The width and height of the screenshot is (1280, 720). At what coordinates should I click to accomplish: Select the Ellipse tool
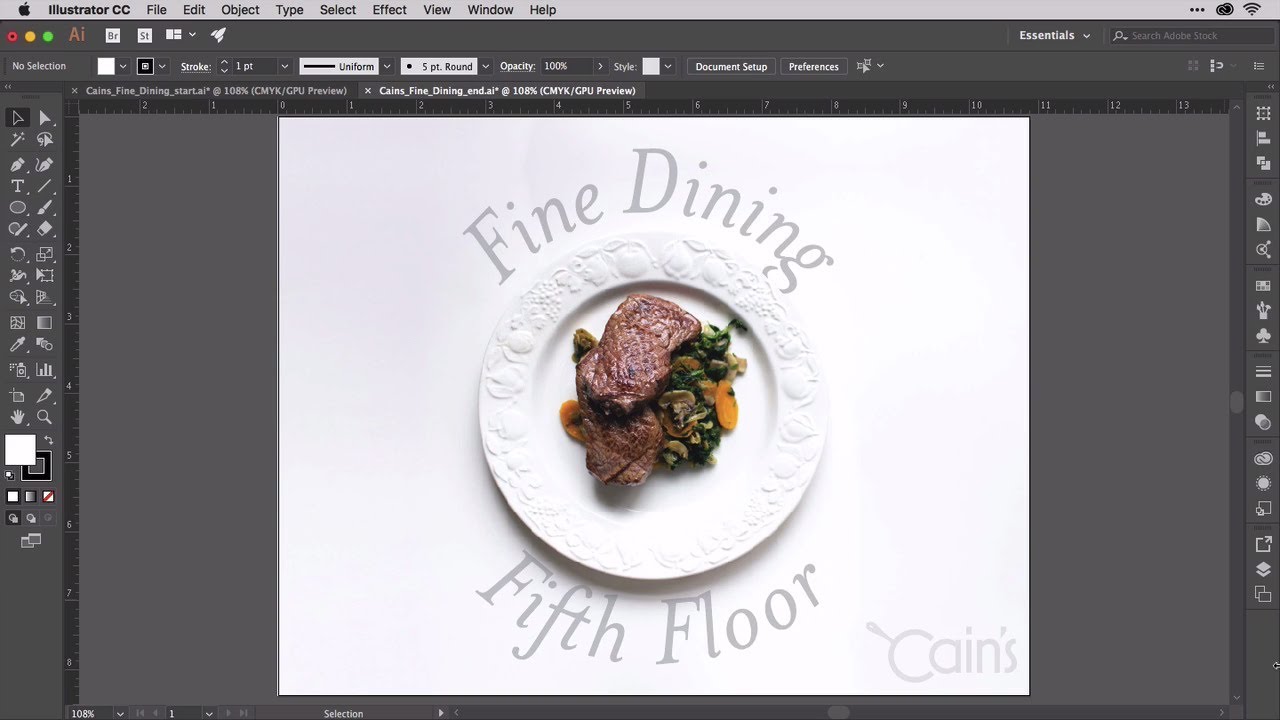click(17, 208)
